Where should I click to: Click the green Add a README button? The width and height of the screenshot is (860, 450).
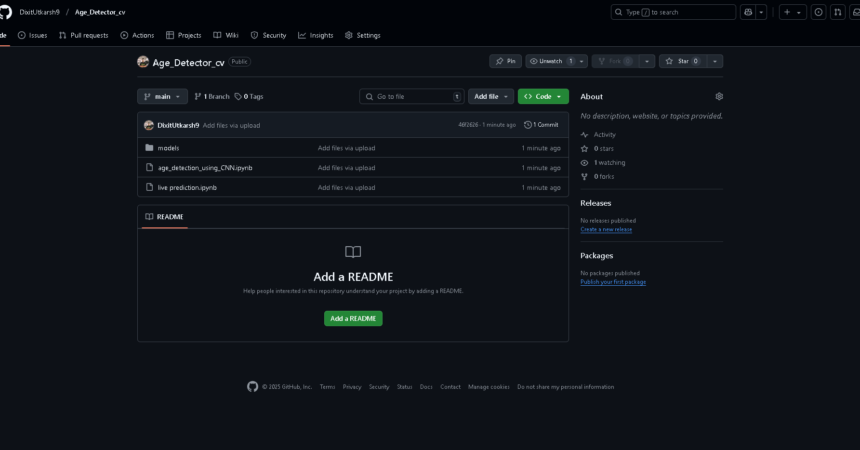click(353, 318)
